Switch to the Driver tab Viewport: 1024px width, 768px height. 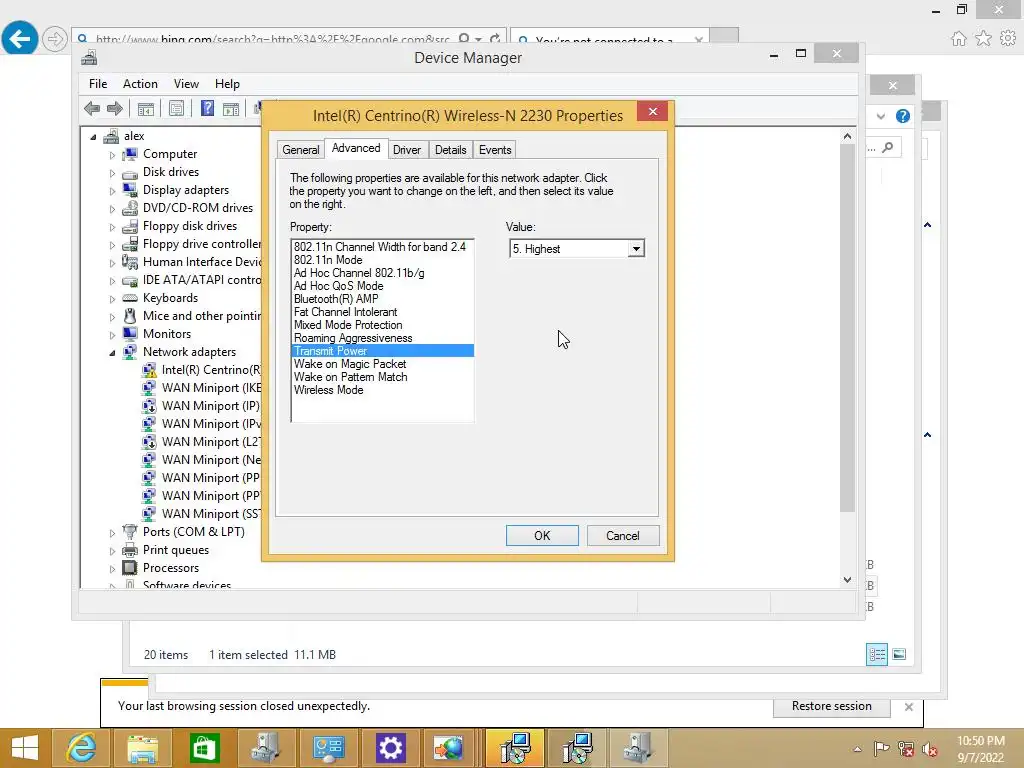[407, 150]
